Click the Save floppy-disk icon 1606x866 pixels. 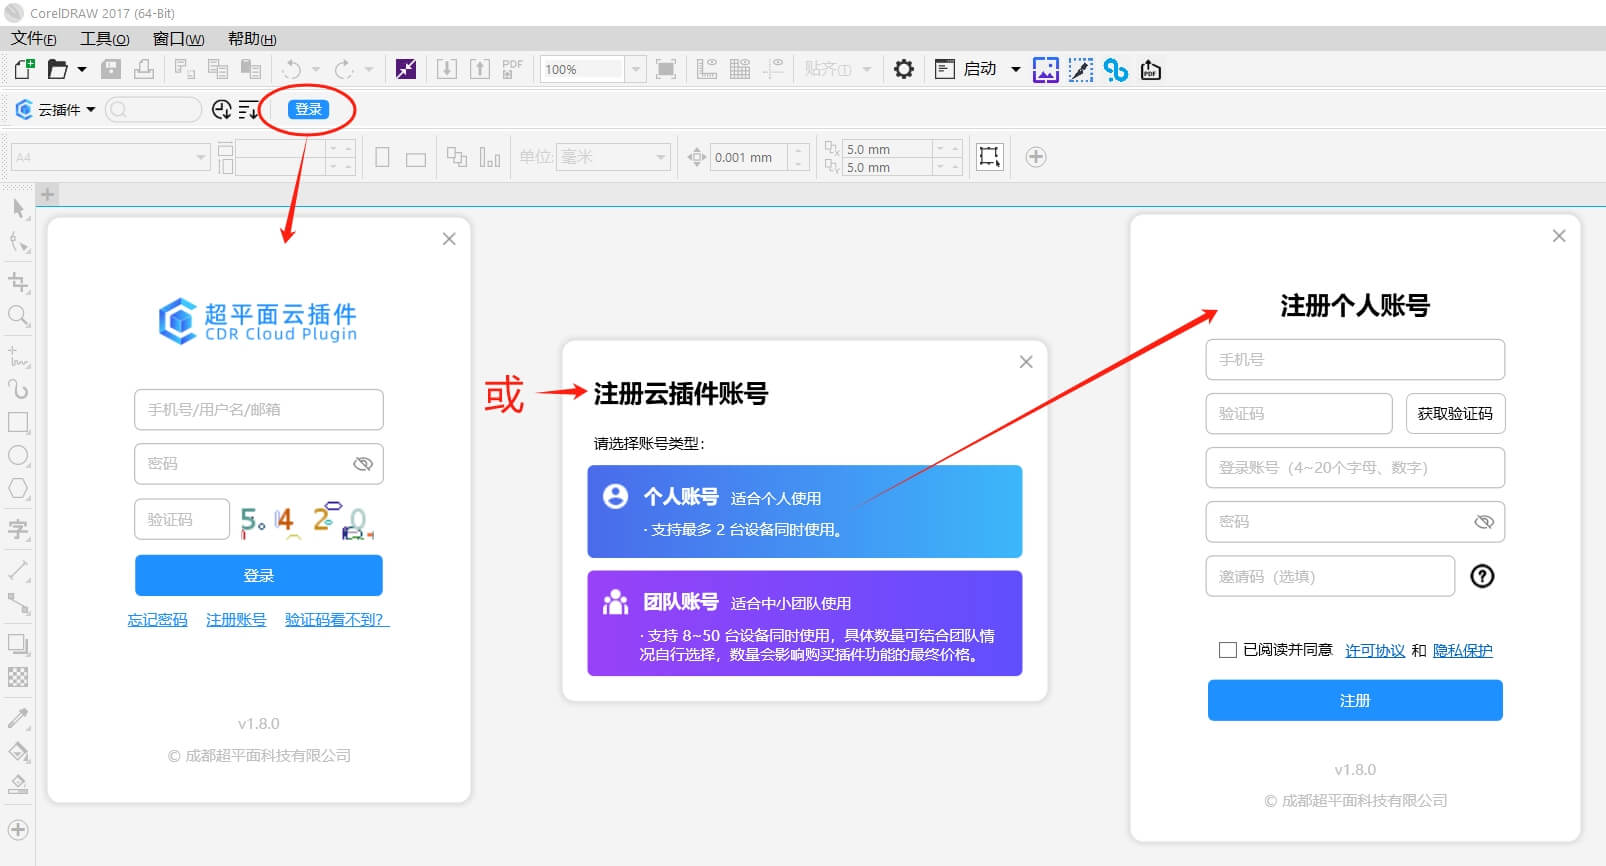[112, 69]
